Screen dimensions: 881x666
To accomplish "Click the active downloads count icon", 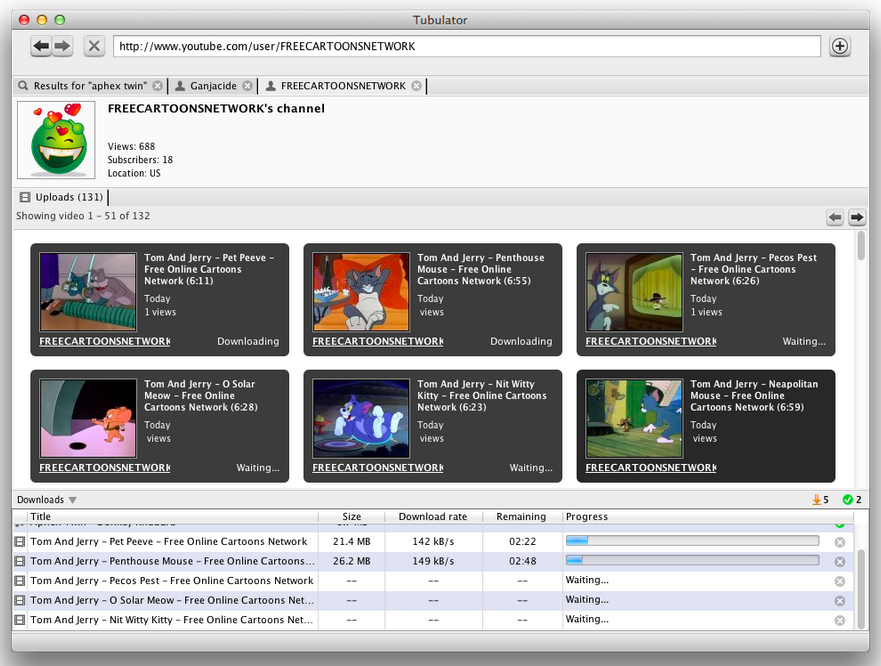I will [x=816, y=500].
